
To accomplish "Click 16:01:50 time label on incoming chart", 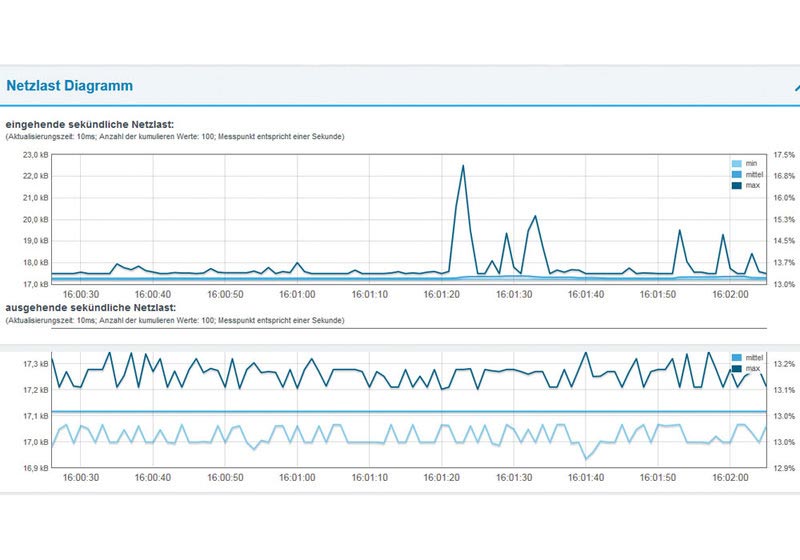I will click(658, 294).
